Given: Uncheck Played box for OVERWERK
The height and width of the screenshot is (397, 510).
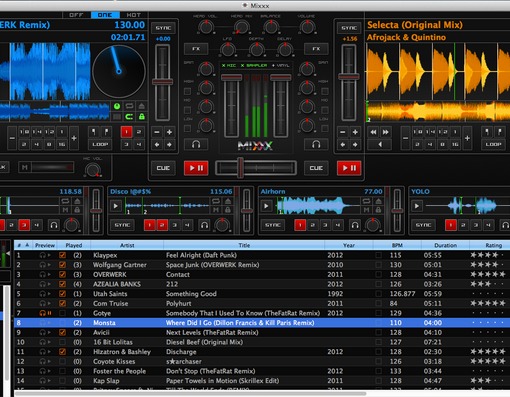Looking at the screenshot, I should coord(62,275).
